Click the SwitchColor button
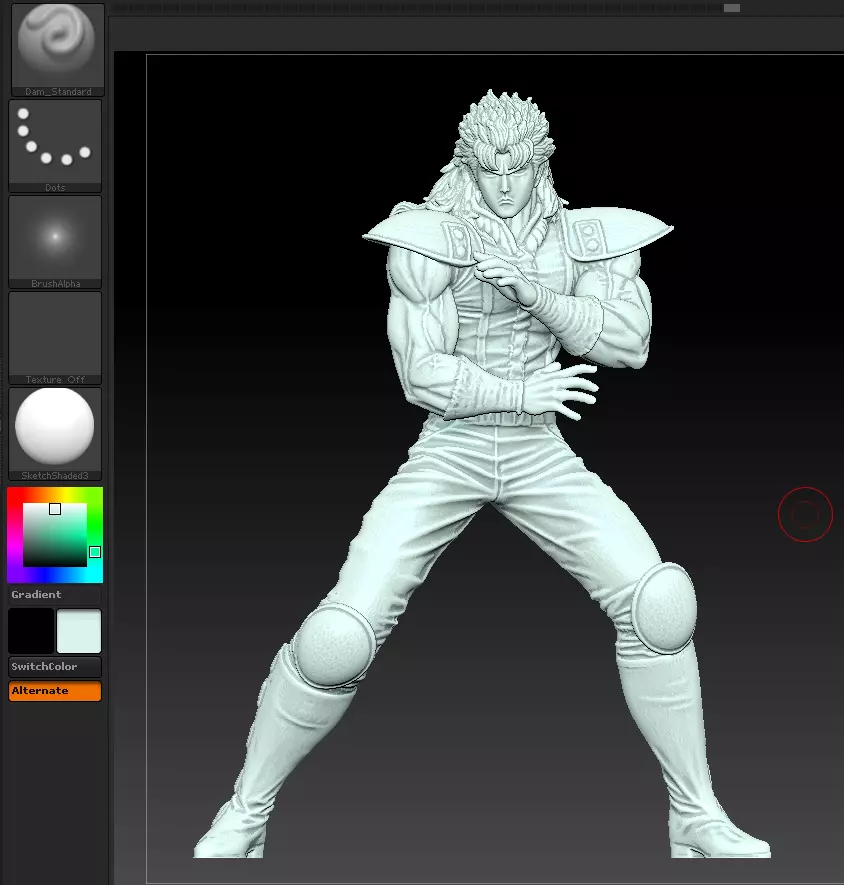 pyautogui.click(x=55, y=667)
